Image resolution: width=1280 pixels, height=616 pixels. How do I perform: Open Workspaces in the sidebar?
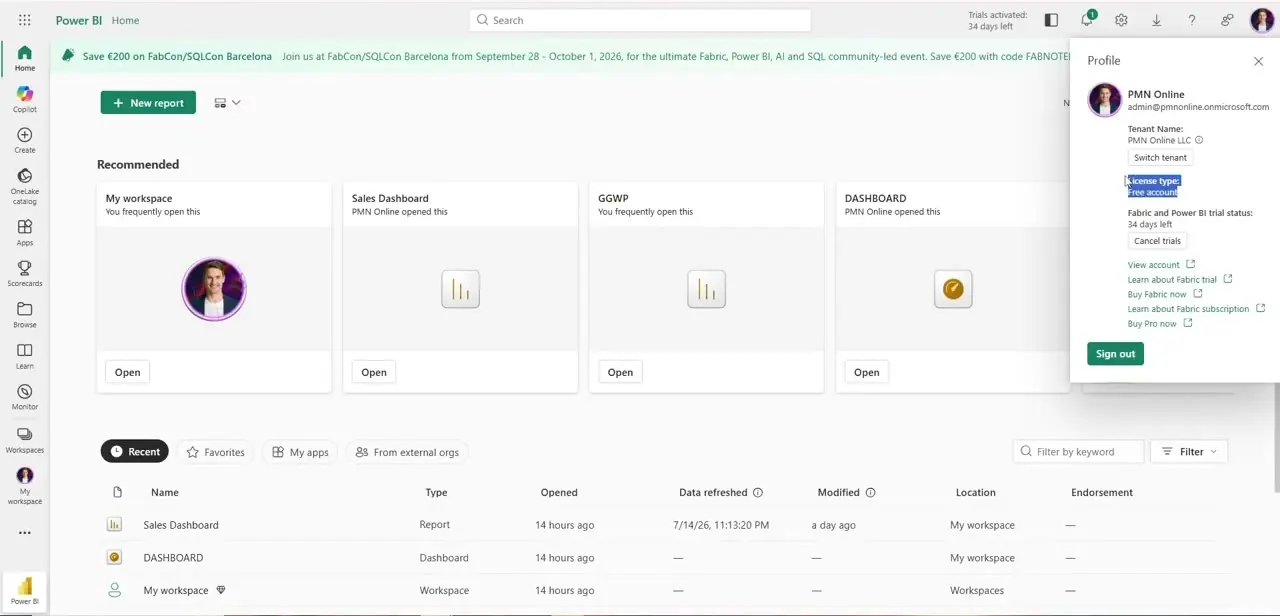pyautogui.click(x=24, y=440)
